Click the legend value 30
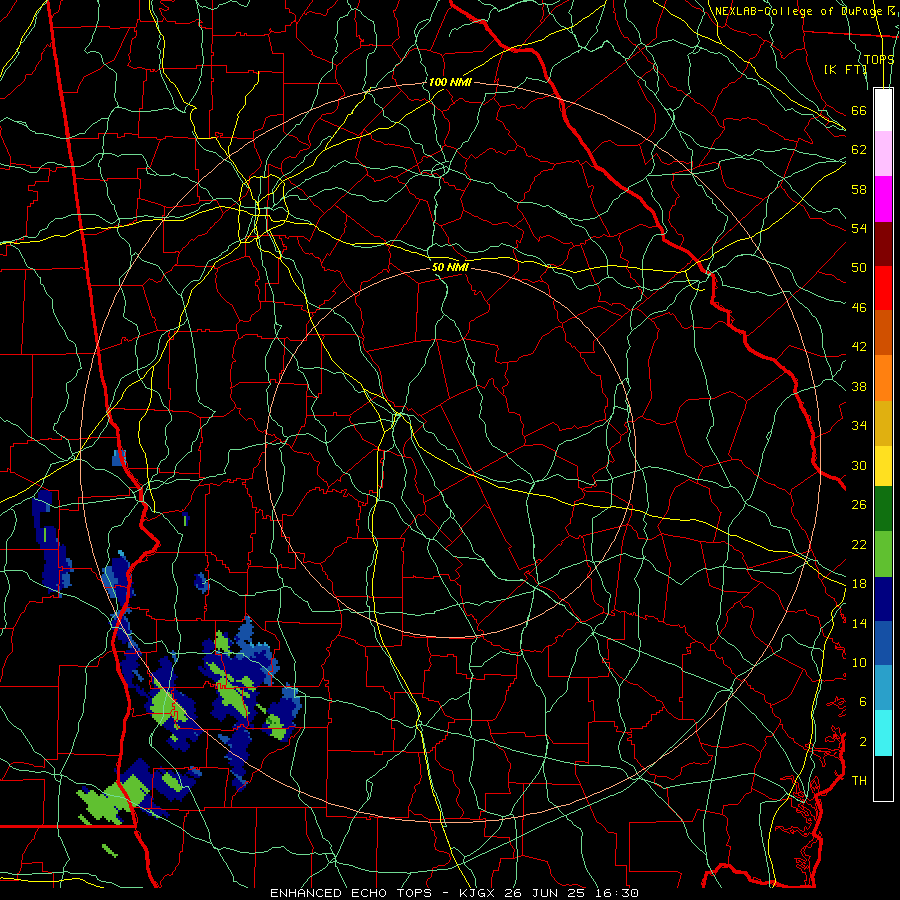Screen dimensions: 900x900 pyautogui.click(x=859, y=465)
